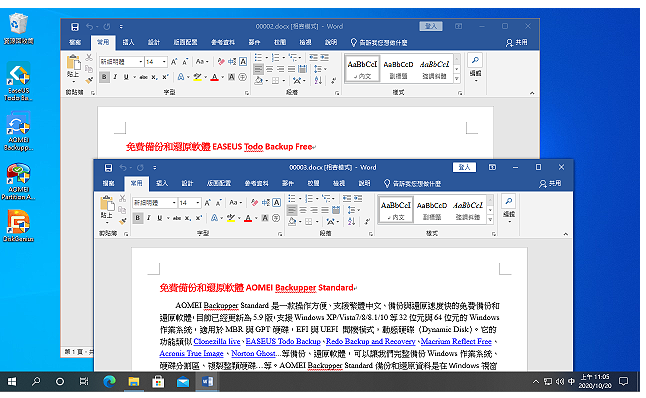Click 共用 share button in 00003 Word
Screen dimensions: 646x398
point(550,183)
